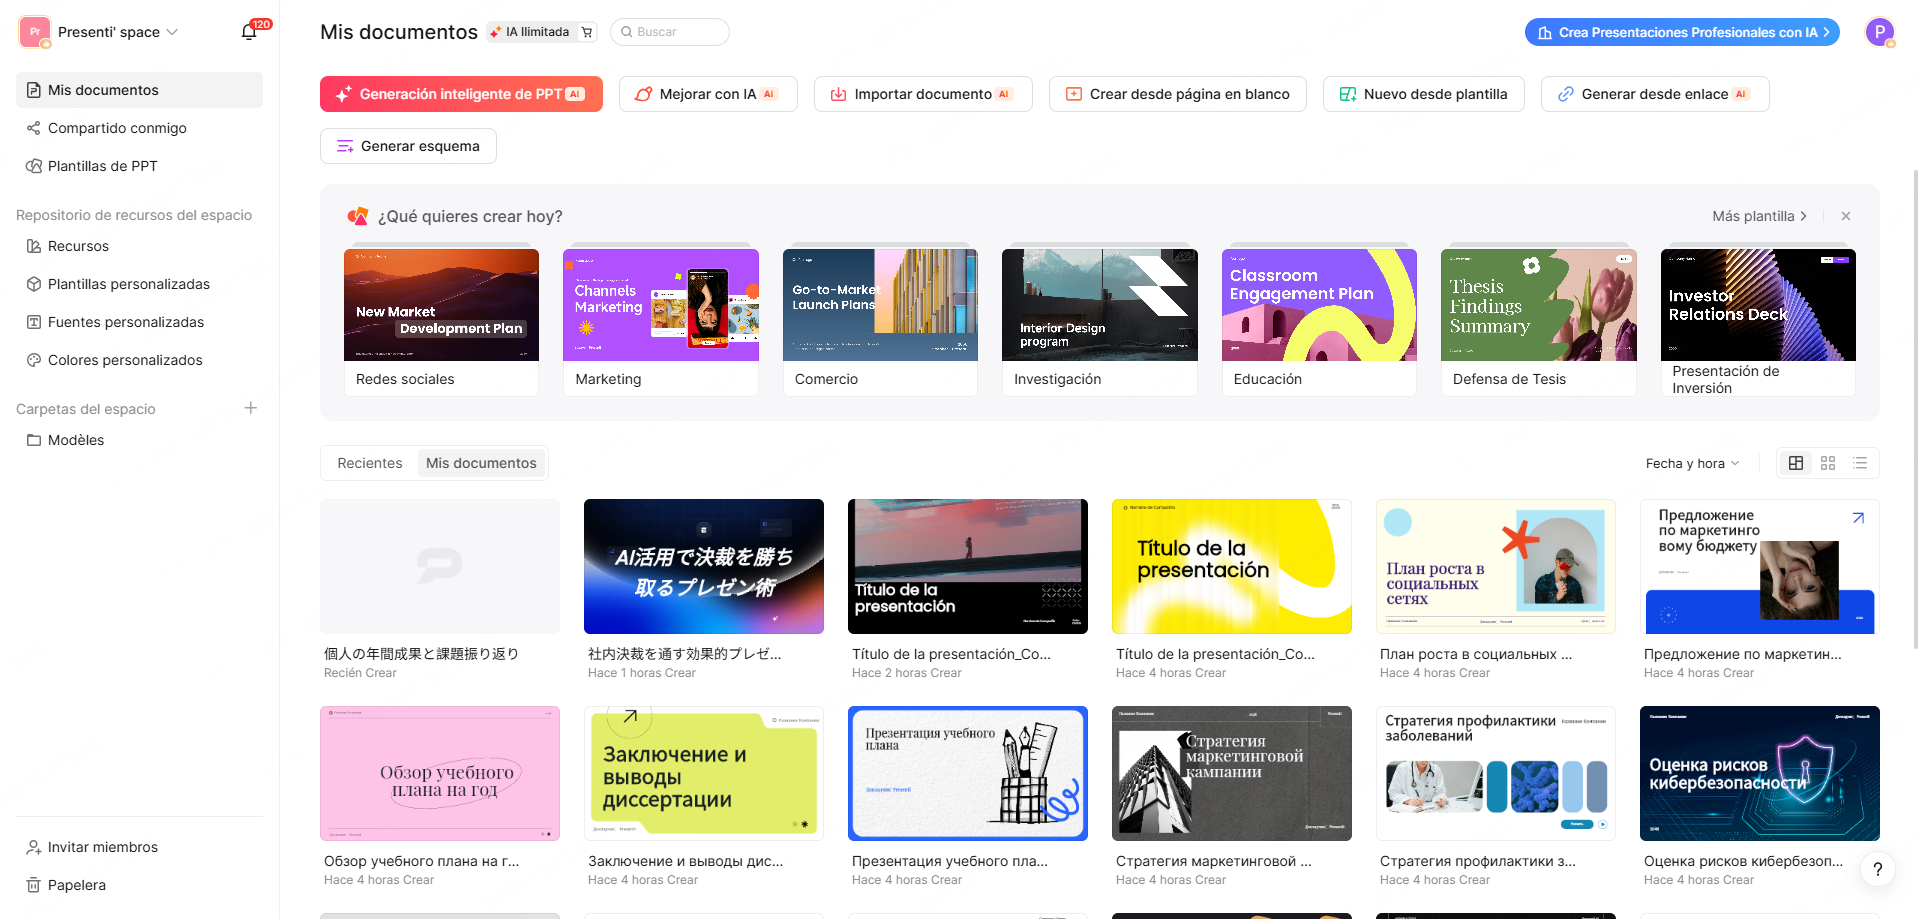Viewport: 1920px width, 919px height.
Task: Select the Marketing template card
Action: [x=661, y=322]
